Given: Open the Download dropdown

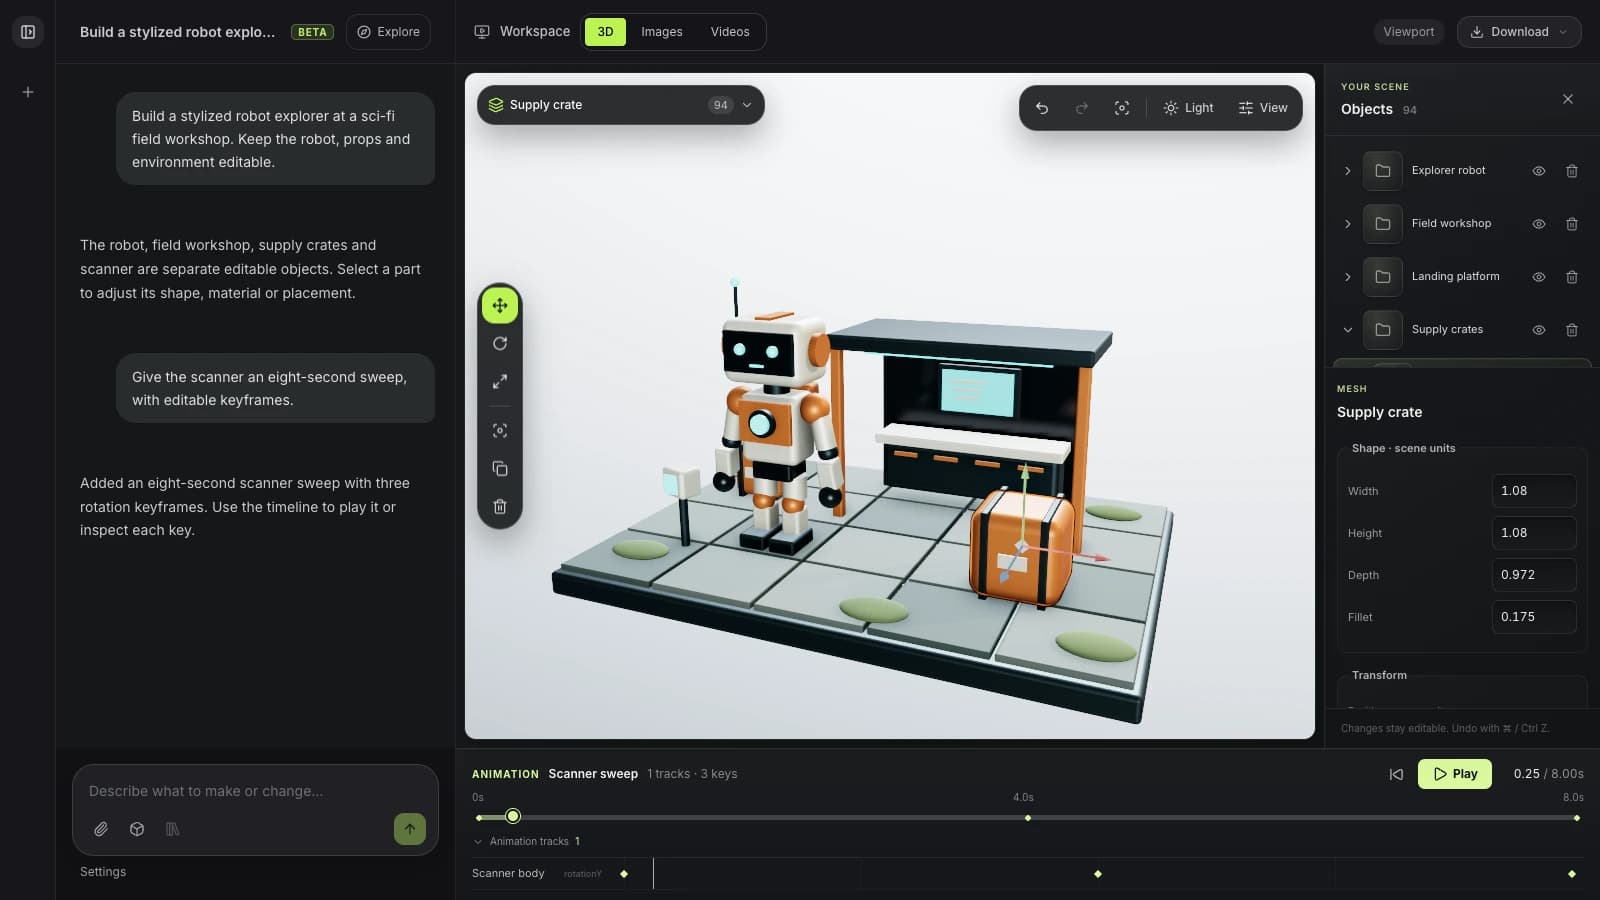Looking at the screenshot, I should (x=1519, y=32).
